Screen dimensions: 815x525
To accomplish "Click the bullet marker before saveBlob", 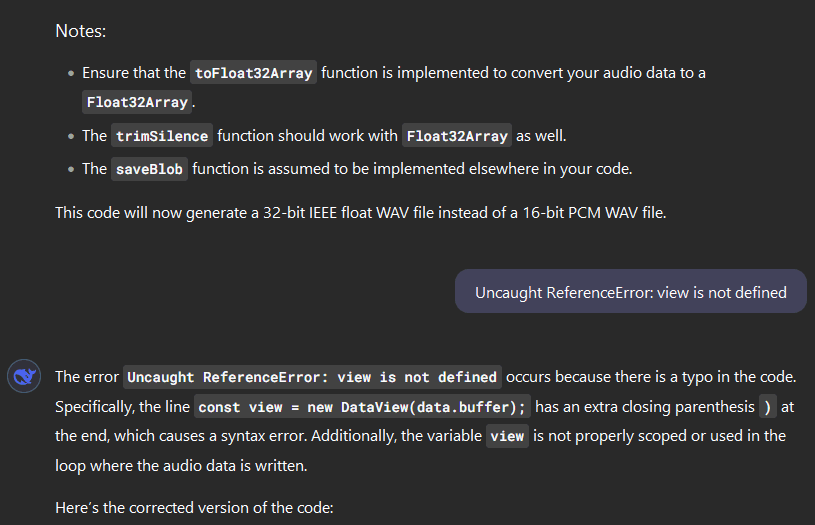I will pyautogui.click(x=71, y=169).
